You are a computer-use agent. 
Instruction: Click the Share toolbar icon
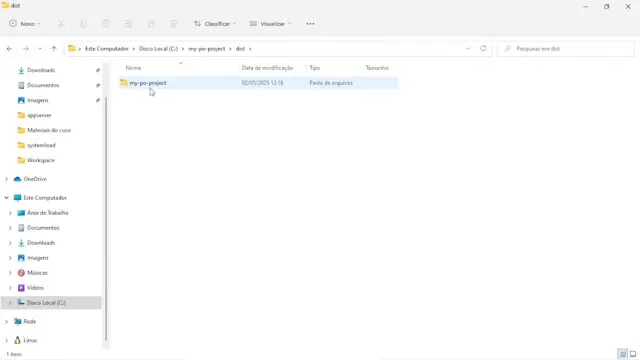point(151,24)
